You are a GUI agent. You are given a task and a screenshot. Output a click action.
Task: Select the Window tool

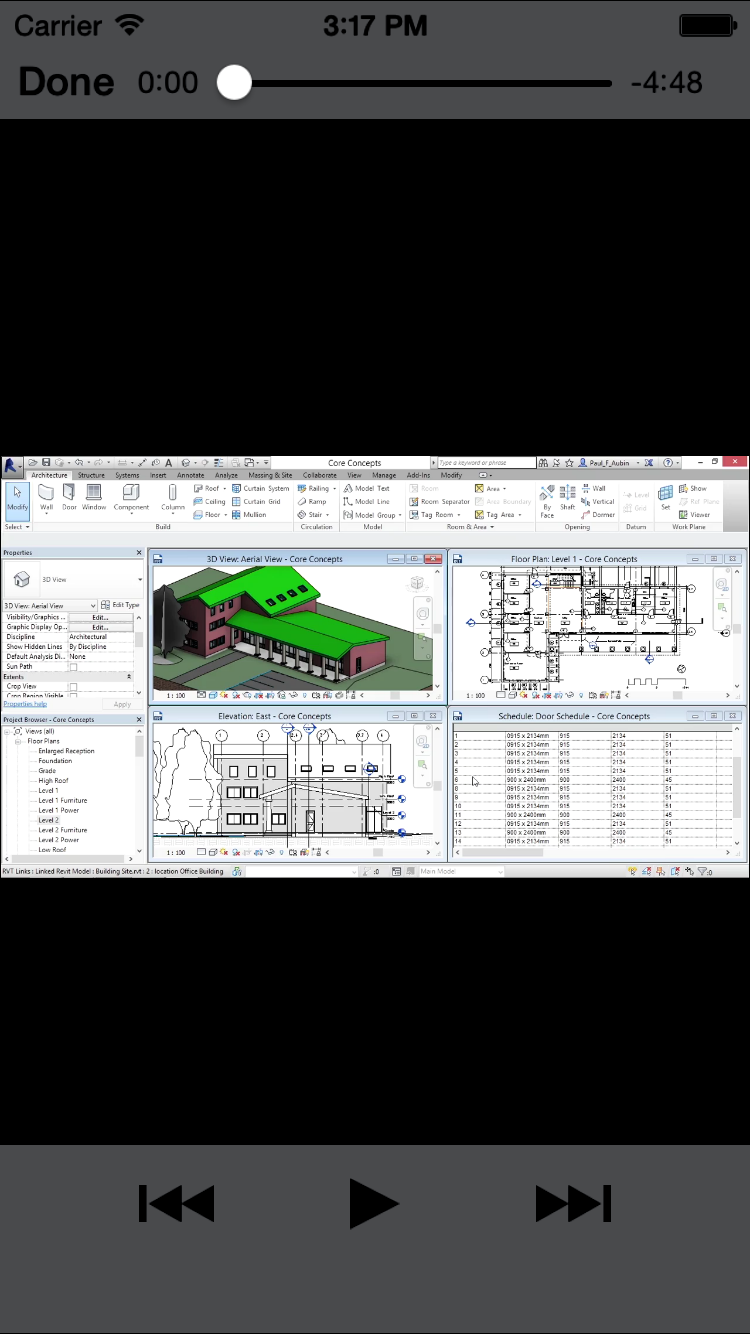click(94, 498)
